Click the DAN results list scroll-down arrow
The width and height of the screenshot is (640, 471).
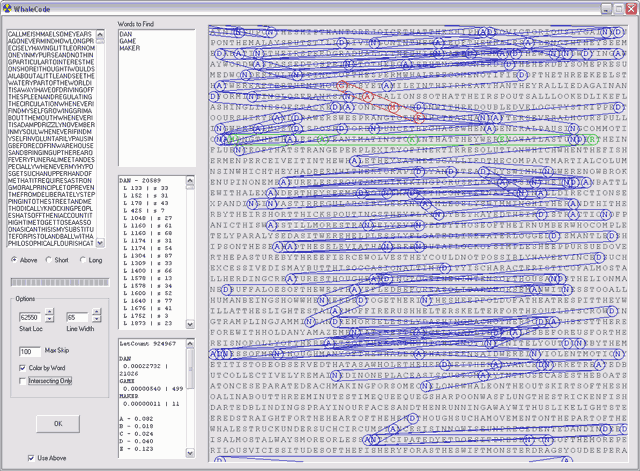click(190, 324)
